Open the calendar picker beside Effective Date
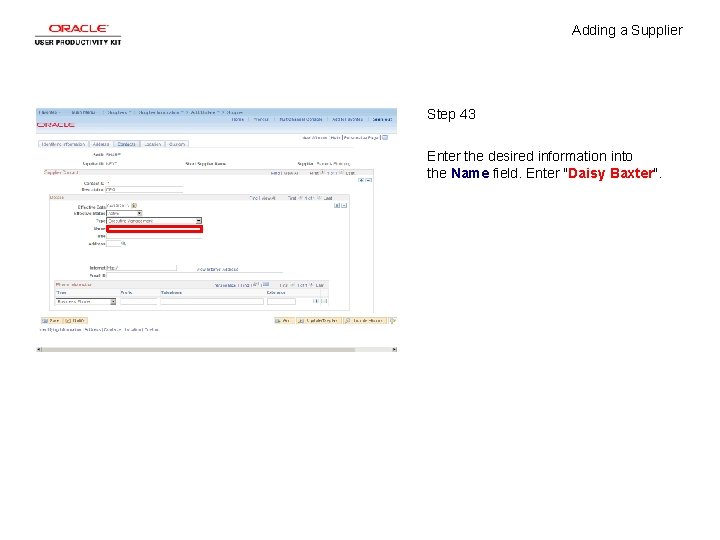720x540 pixels. tap(134, 205)
